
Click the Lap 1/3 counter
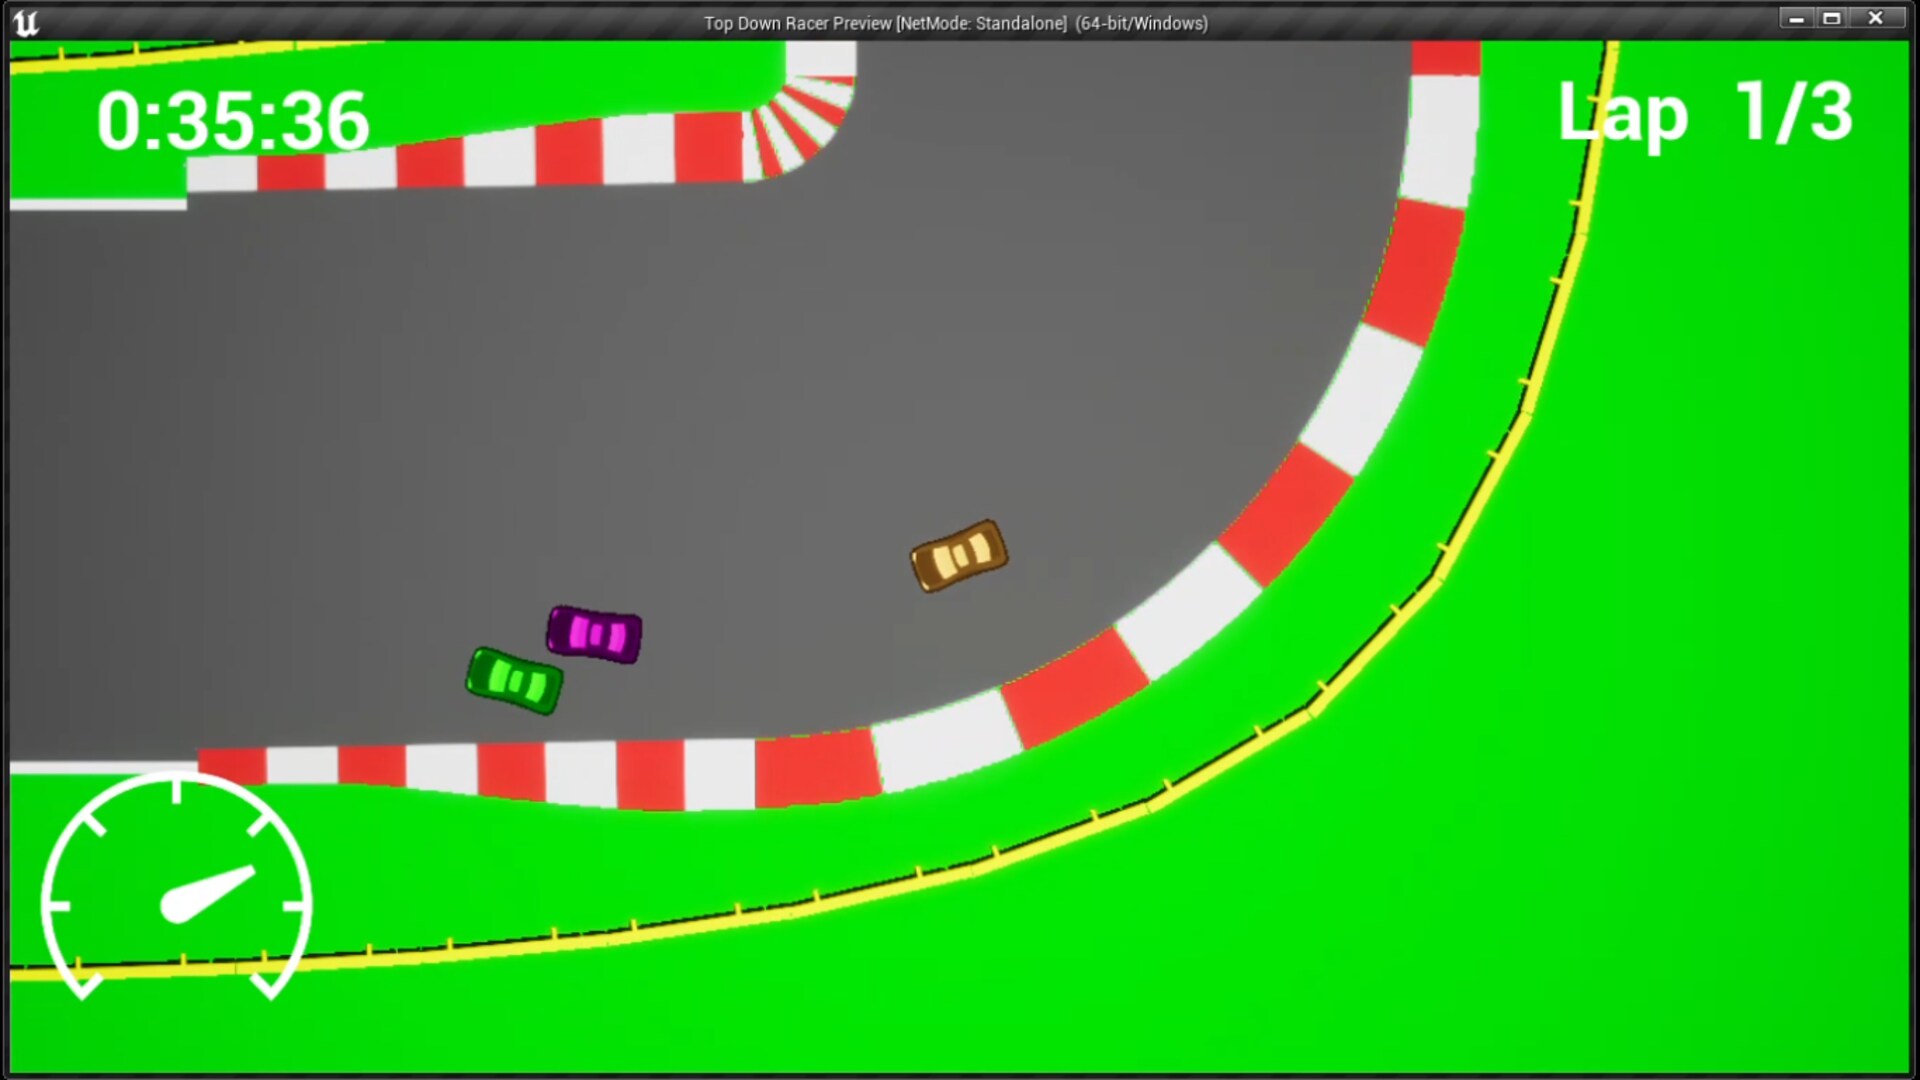point(1707,113)
